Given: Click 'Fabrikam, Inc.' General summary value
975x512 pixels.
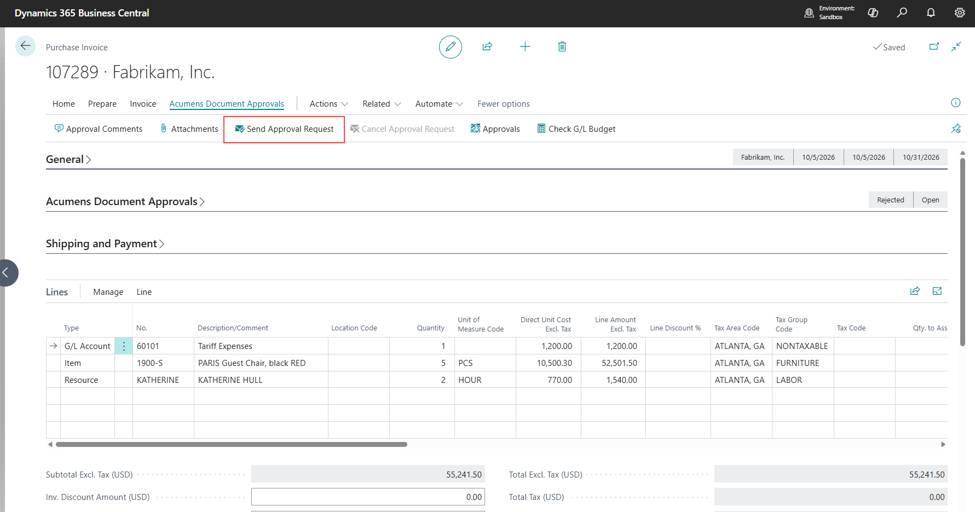Looking at the screenshot, I should point(763,157).
